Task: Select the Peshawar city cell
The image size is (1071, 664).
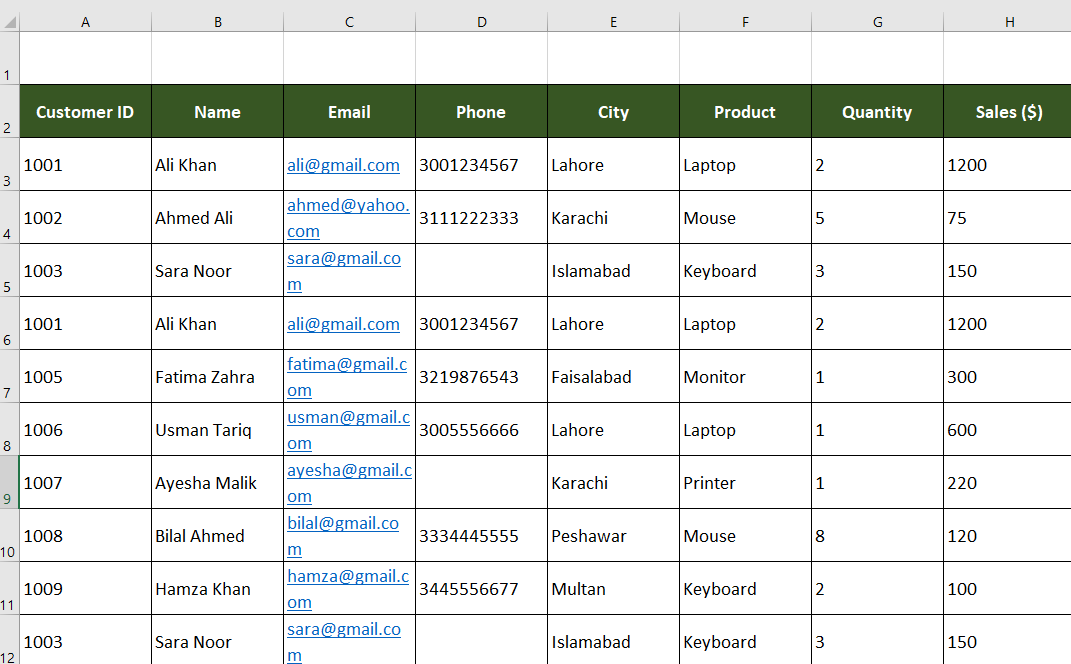Action: click(x=613, y=536)
